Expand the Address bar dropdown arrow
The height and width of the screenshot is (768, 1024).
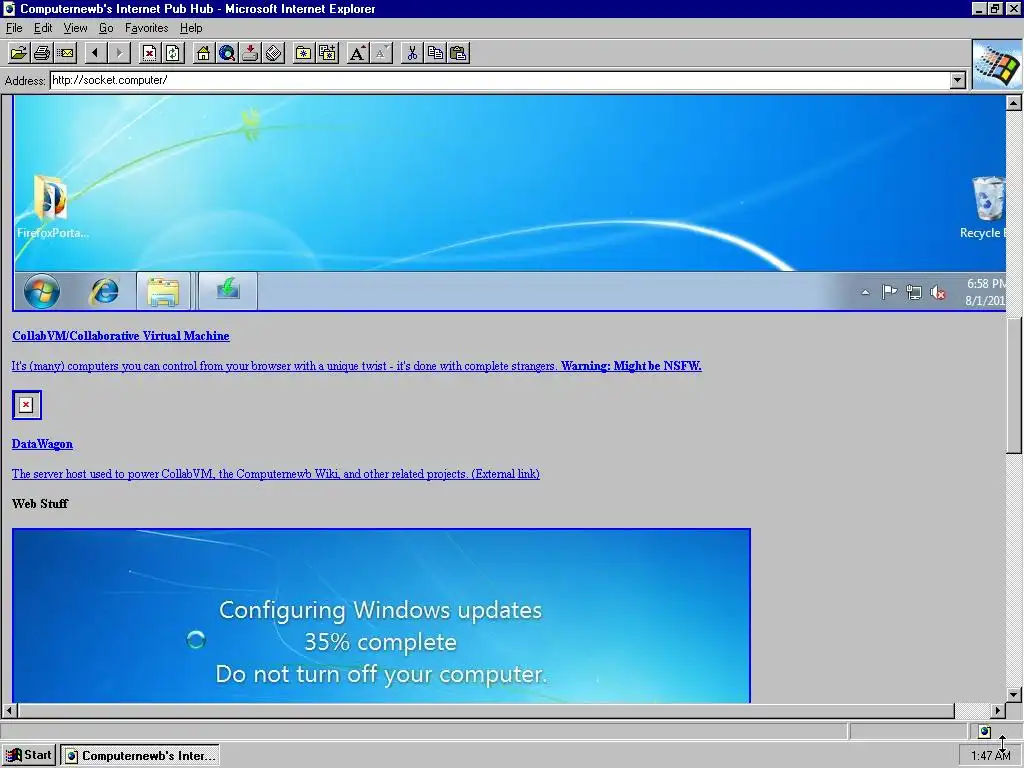[957, 80]
